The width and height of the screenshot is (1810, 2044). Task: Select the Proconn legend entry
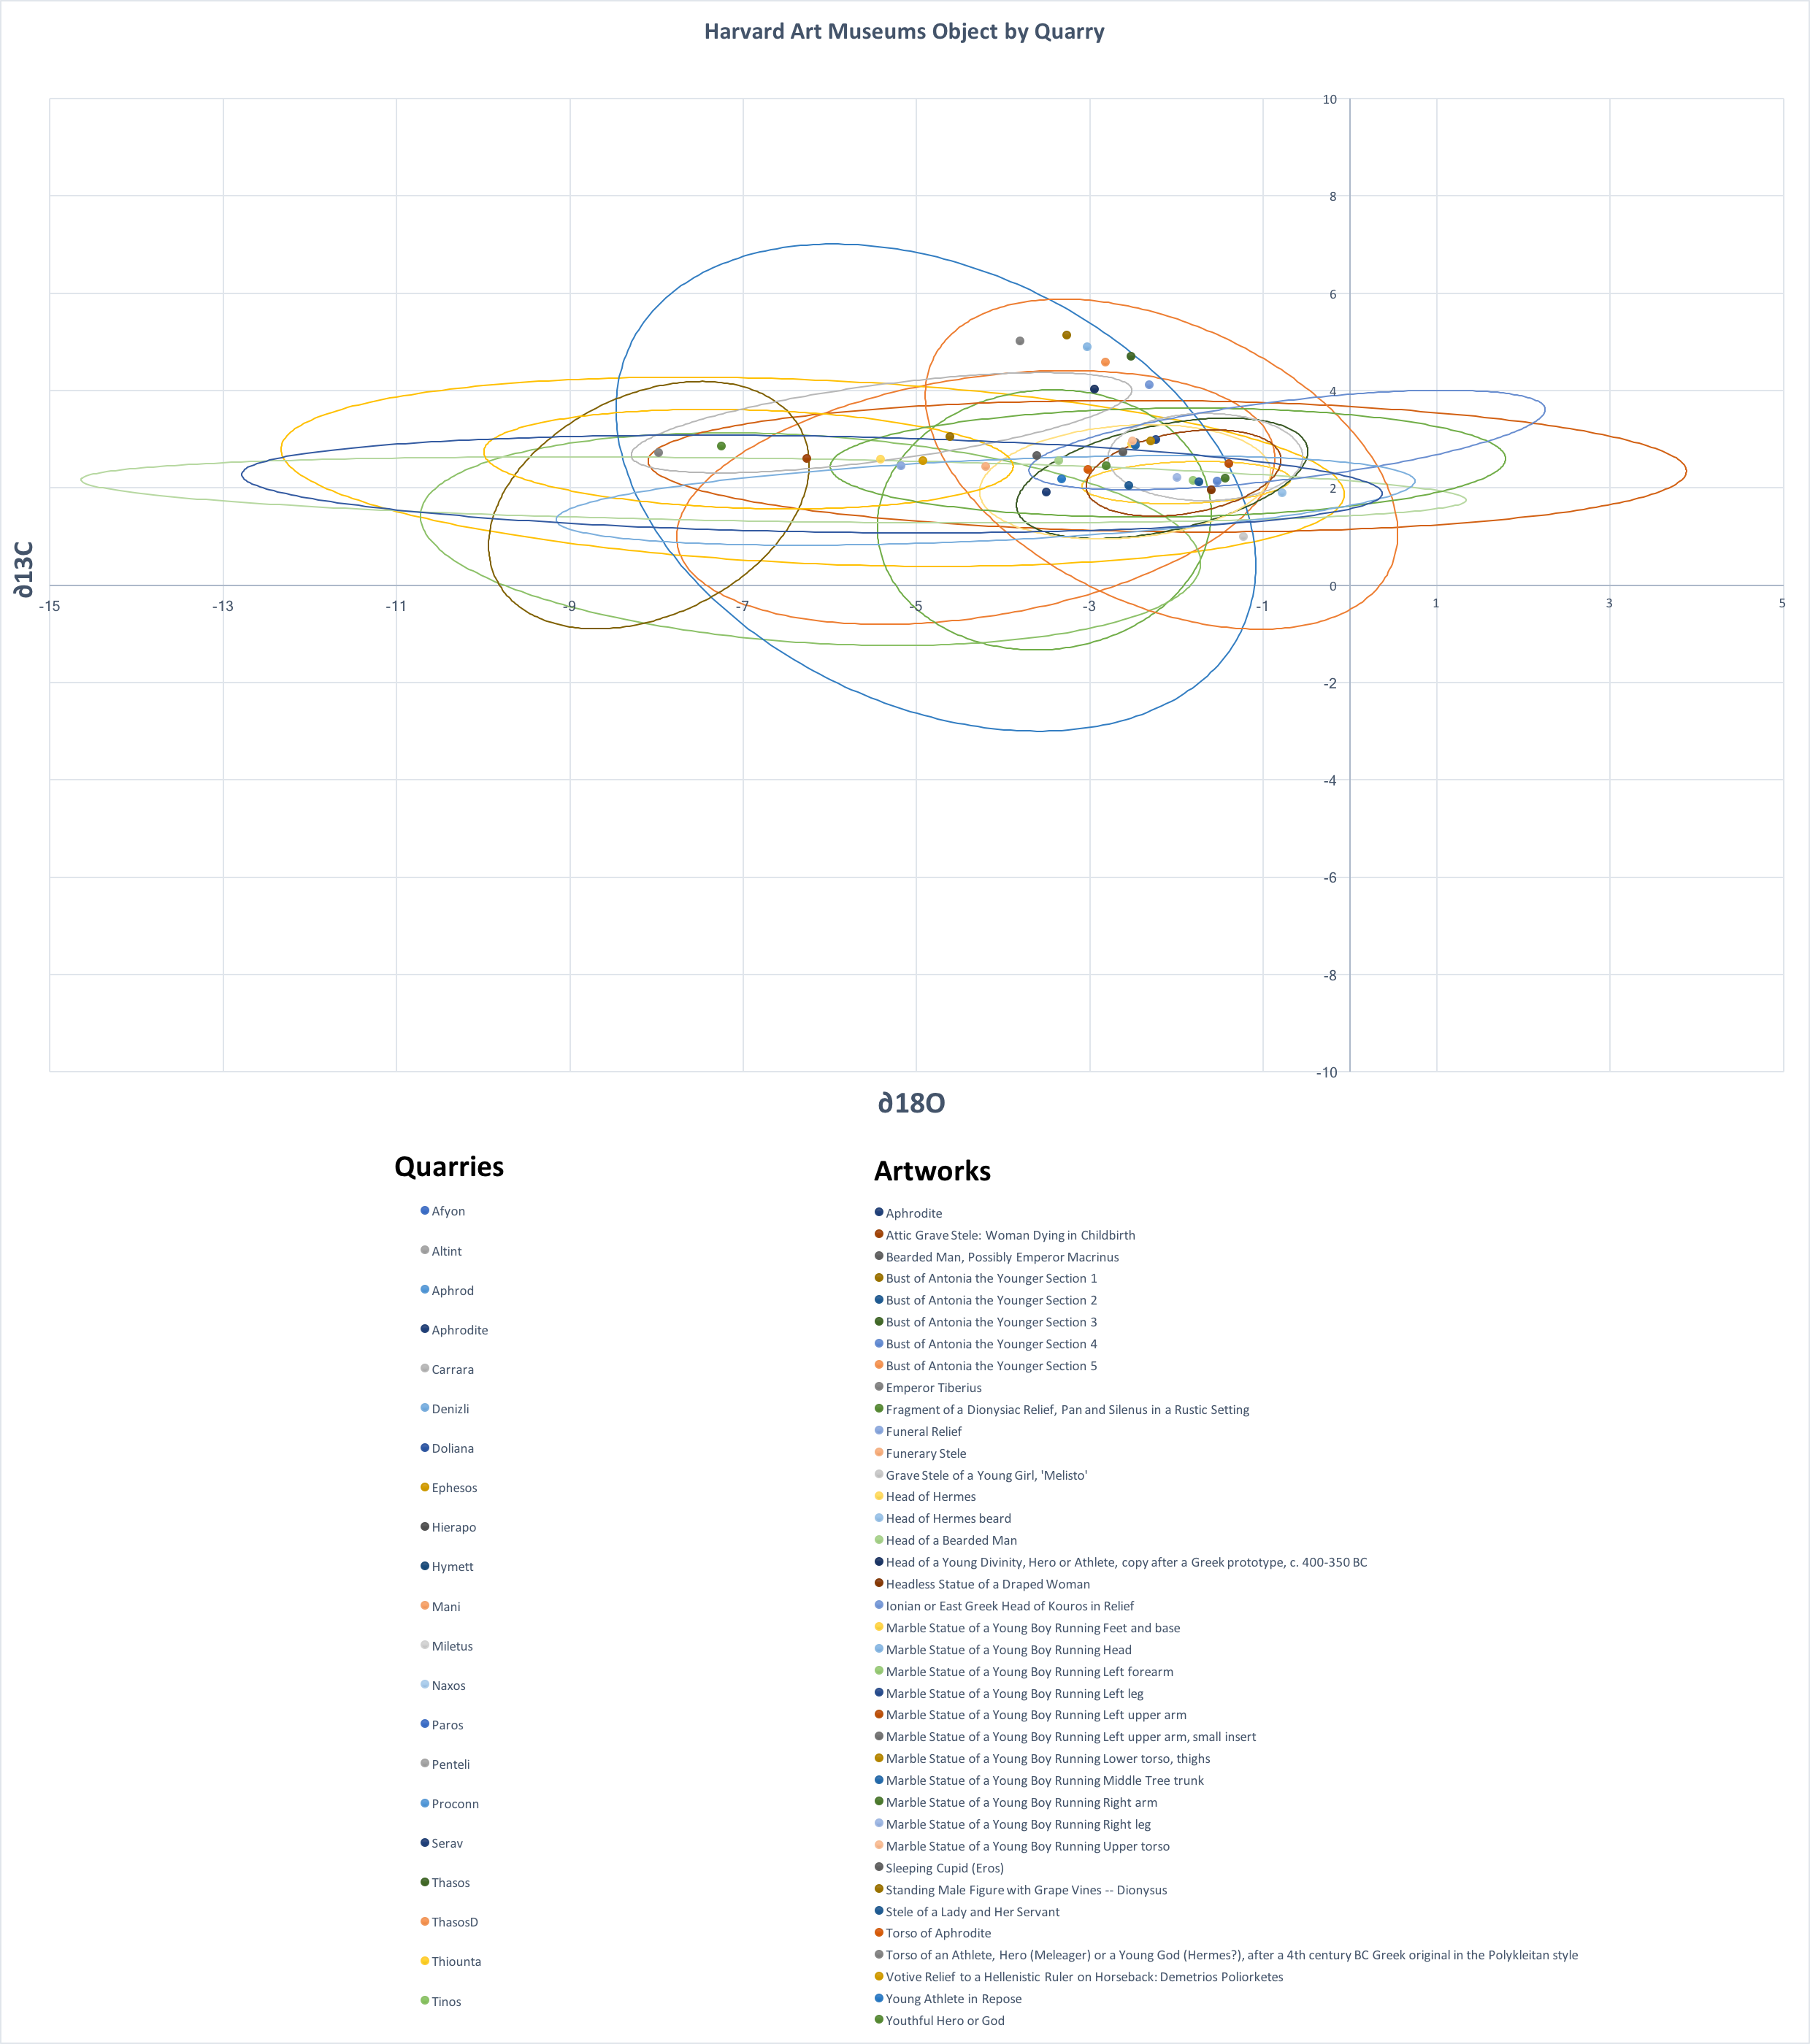click(455, 1803)
